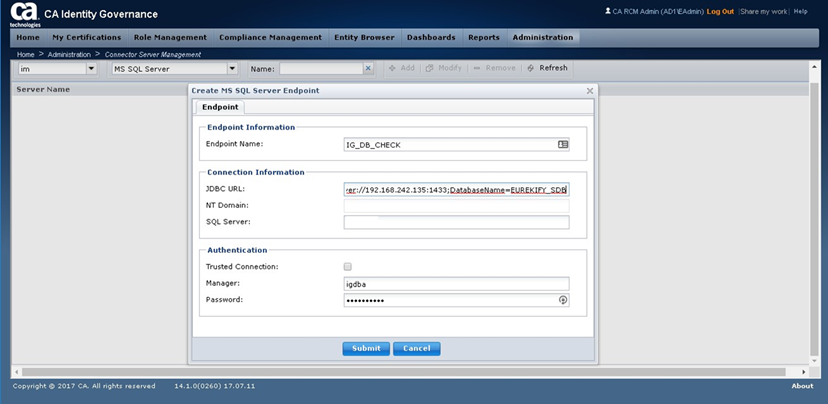
Task: Click the Server Name column header
Action: (x=43, y=89)
